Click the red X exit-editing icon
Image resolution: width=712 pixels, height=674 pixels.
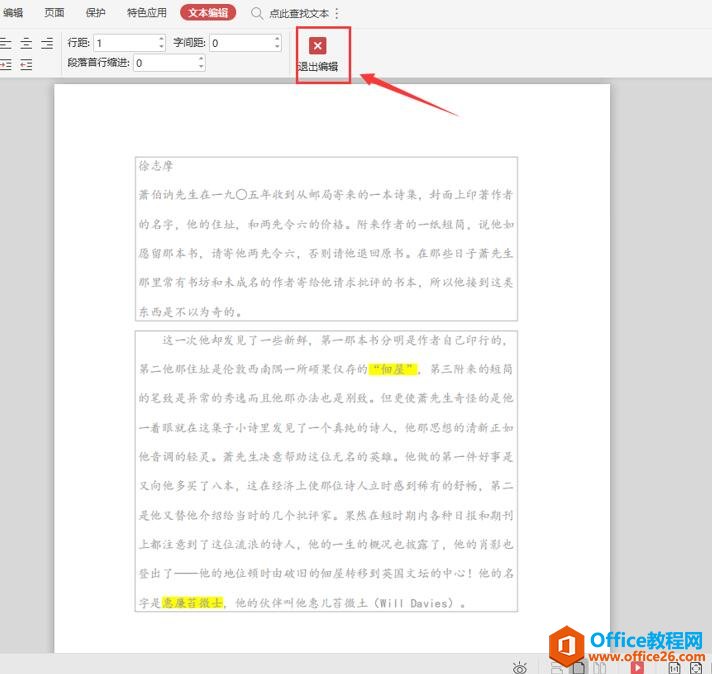coord(318,45)
